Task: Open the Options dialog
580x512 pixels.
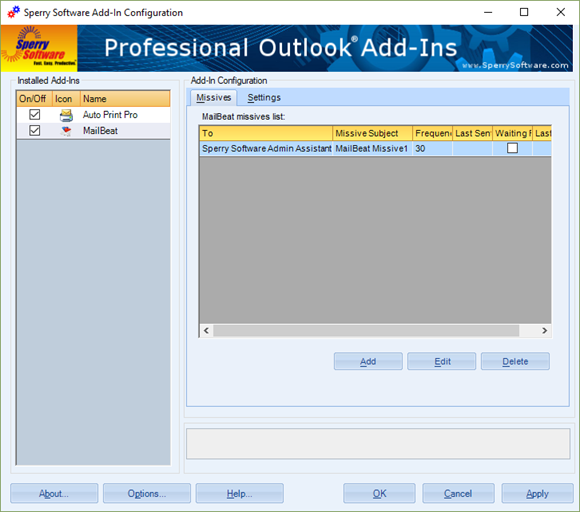Action: point(147,494)
